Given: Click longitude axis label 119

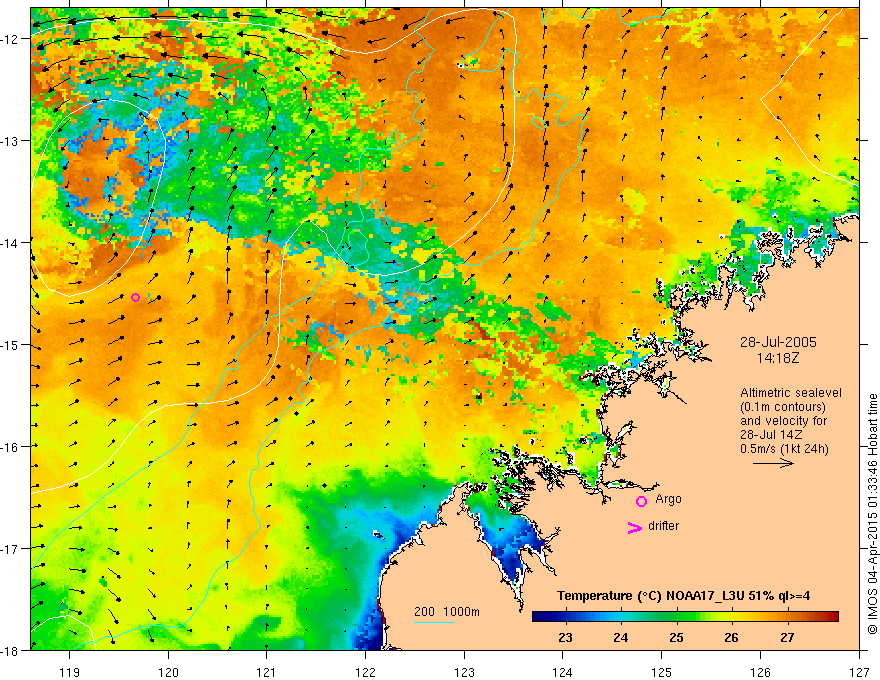Looking at the screenshot, I should coord(70,672).
